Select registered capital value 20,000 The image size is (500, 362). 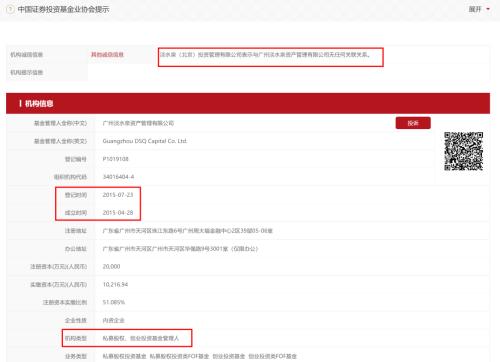pos(111,267)
